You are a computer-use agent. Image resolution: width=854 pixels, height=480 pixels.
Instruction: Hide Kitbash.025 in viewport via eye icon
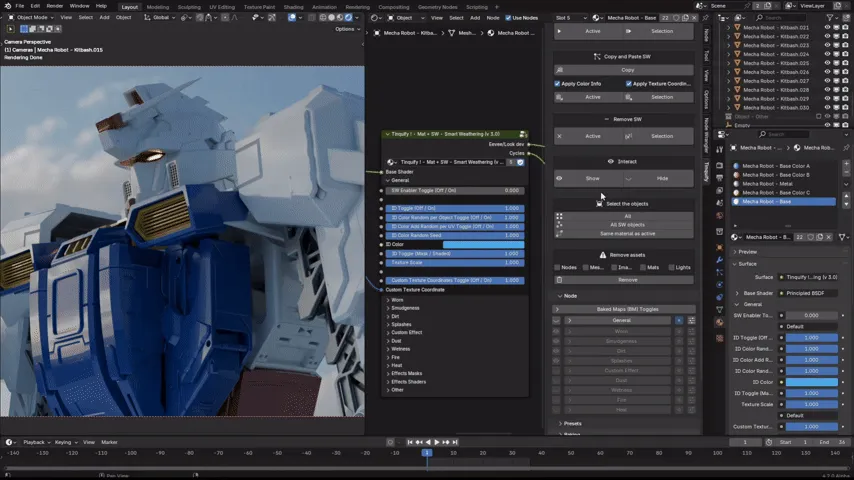pyautogui.click(x=827, y=63)
